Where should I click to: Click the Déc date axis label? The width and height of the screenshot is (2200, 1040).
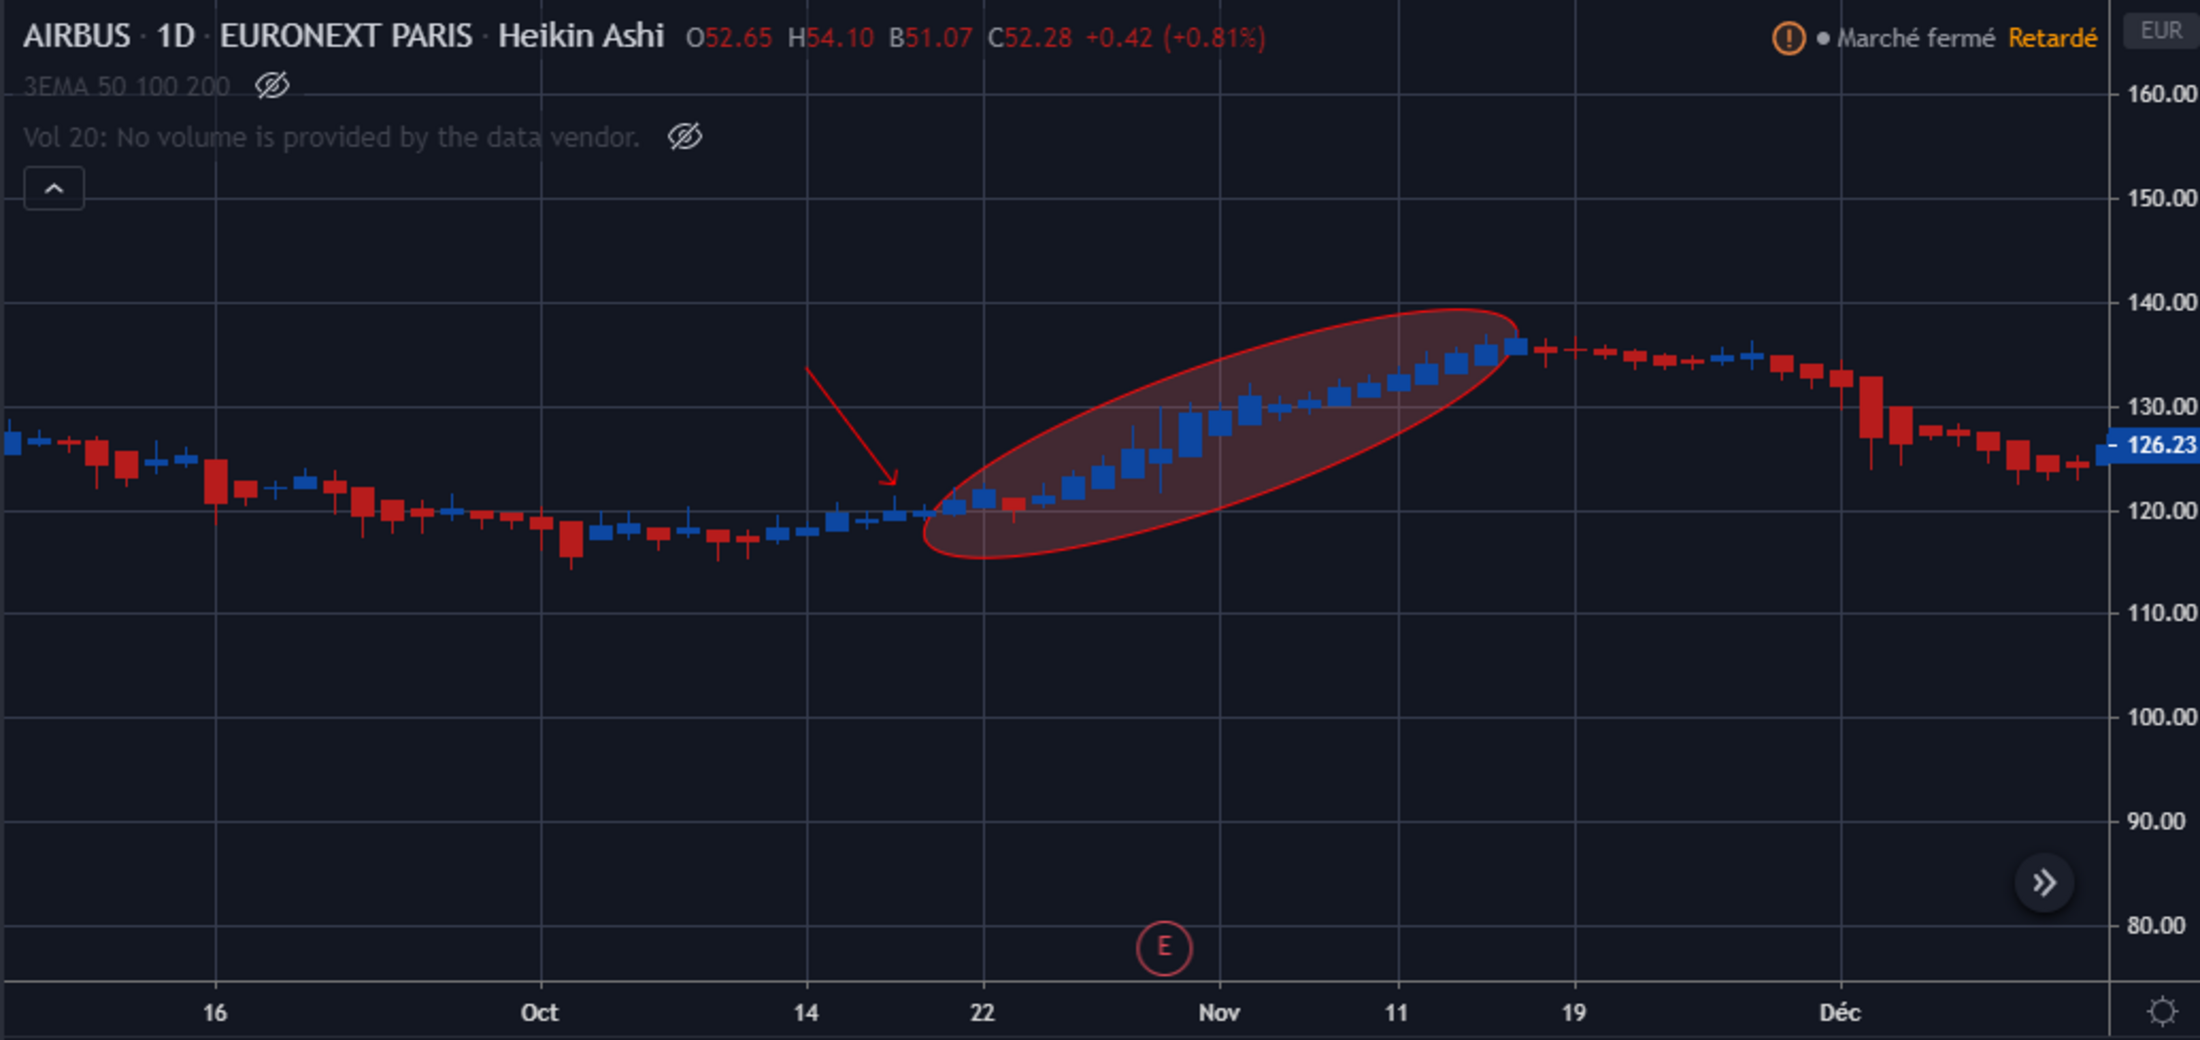[1840, 1013]
